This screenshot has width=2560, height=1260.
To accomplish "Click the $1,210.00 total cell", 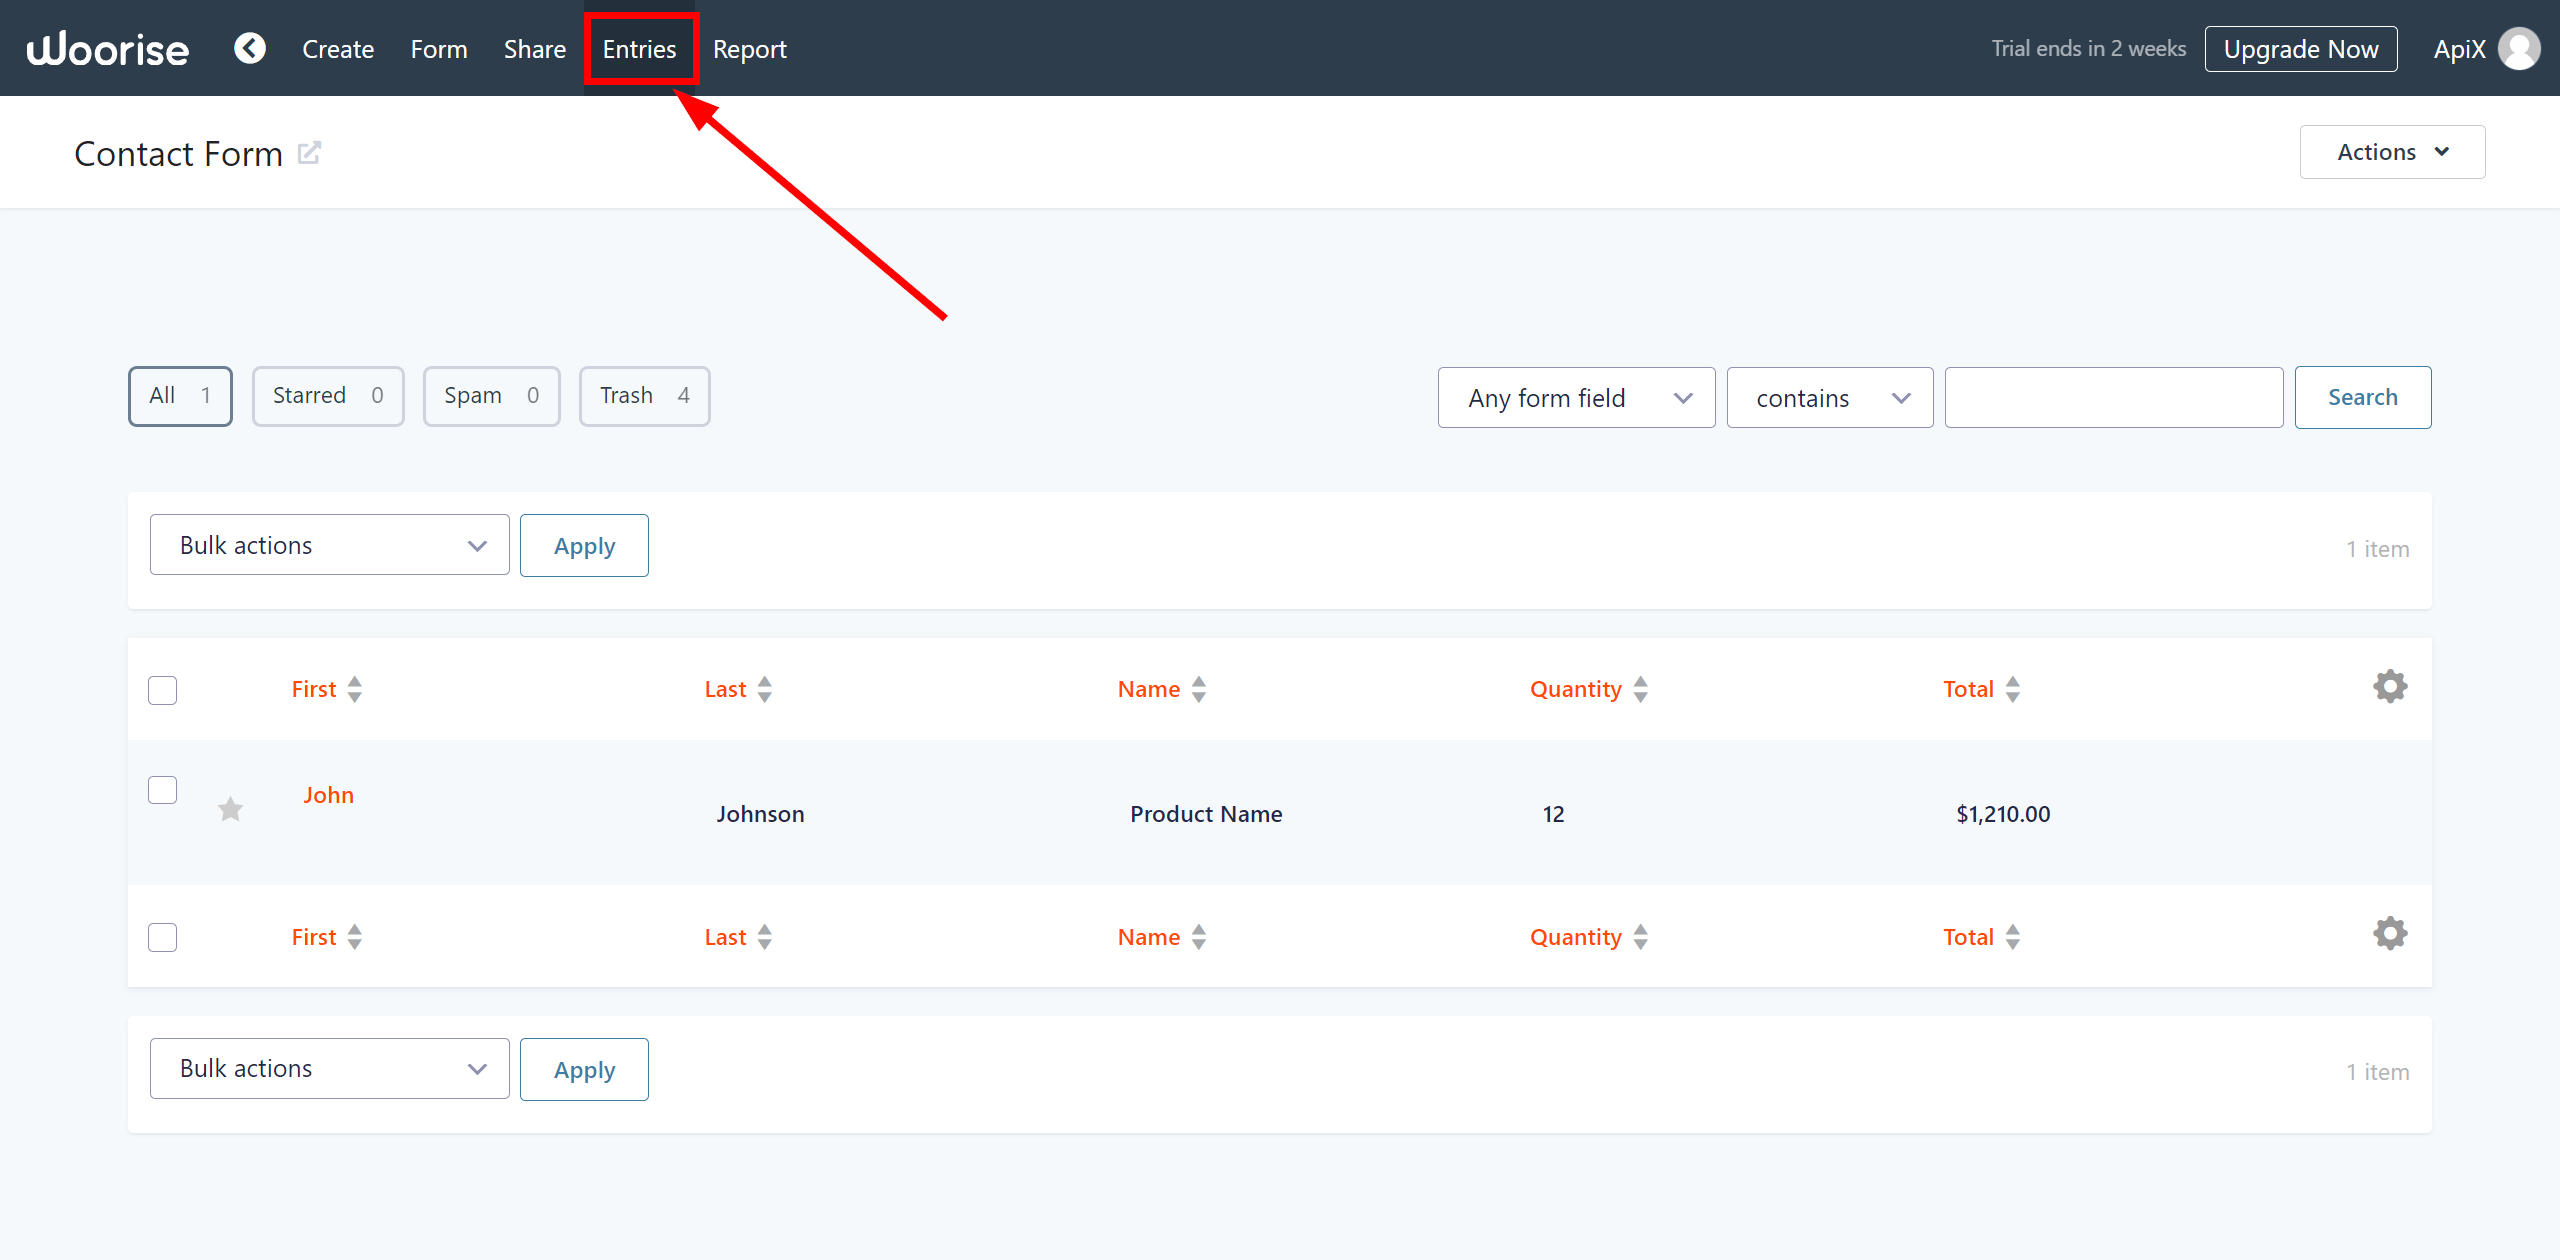I will [x=2003, y=814].
